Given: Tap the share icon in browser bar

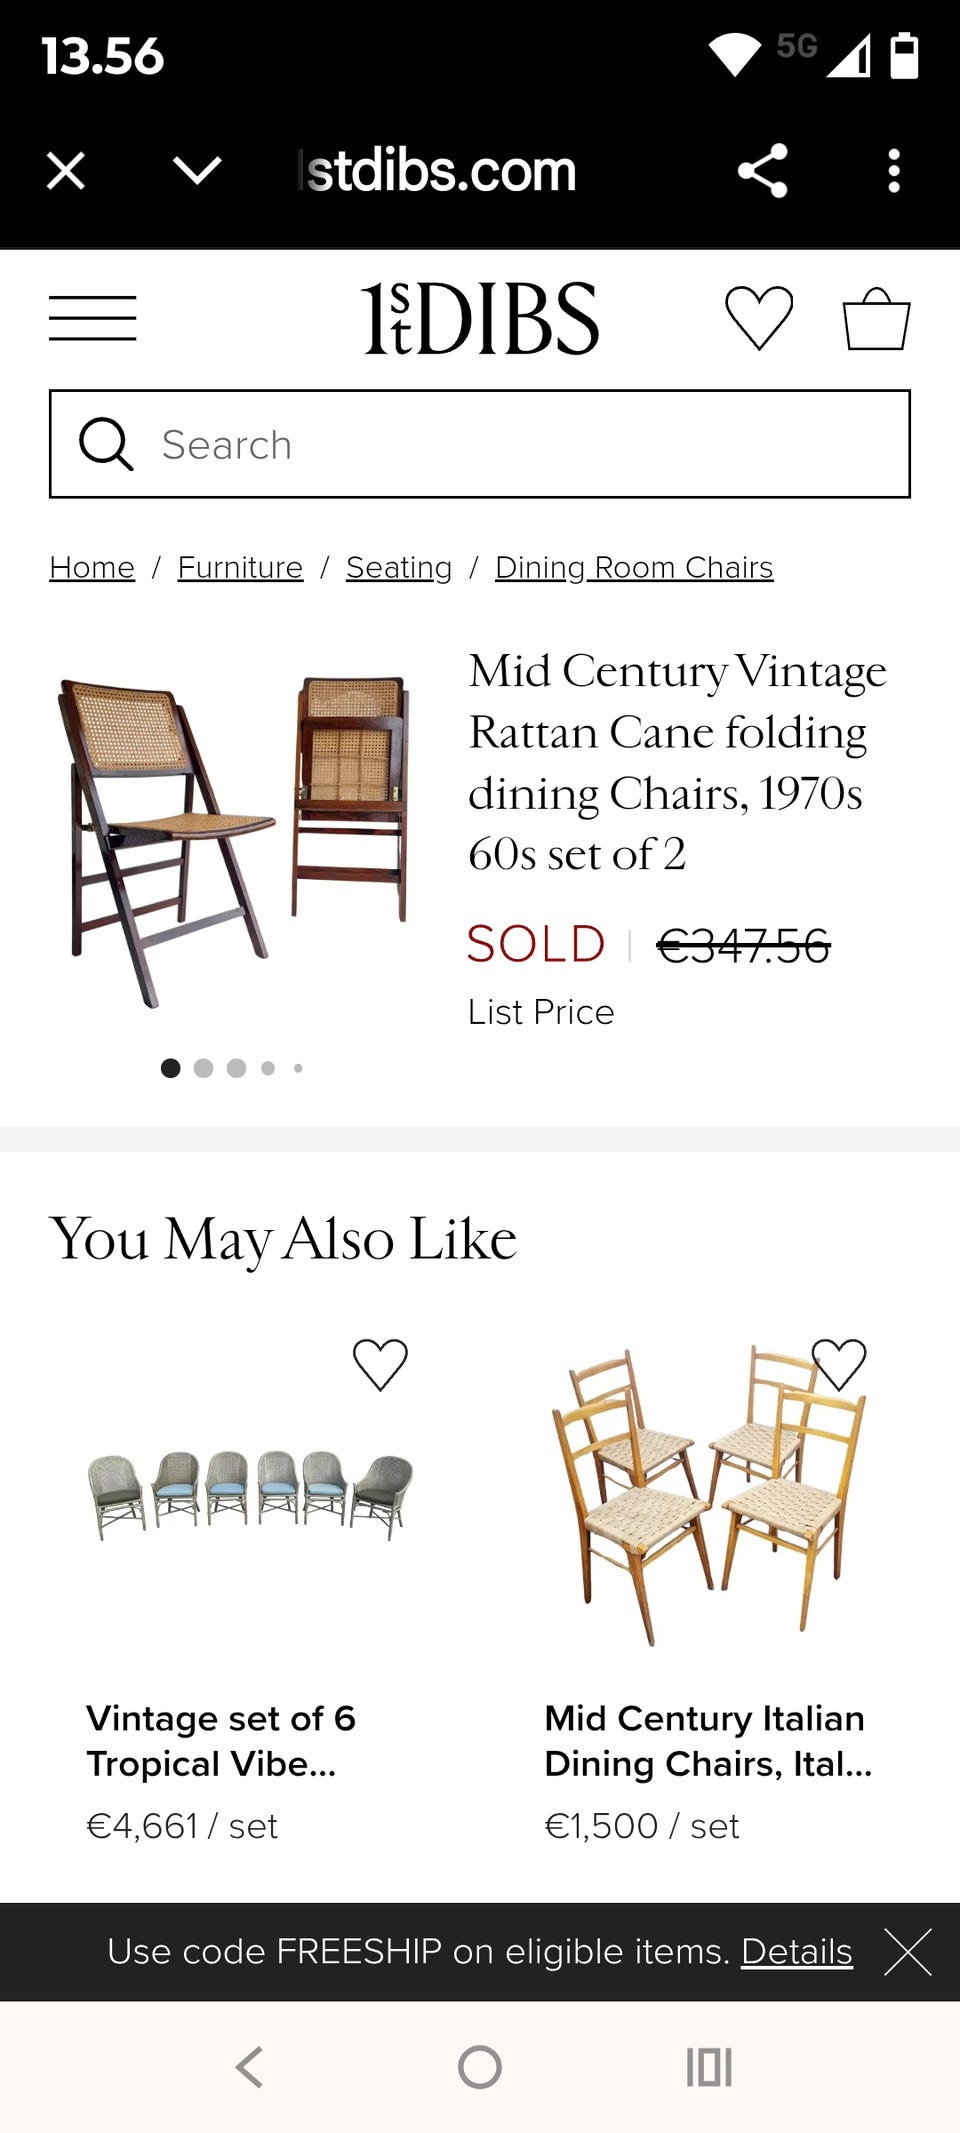Looking at the screenshot, I should [x=763, y=171].
